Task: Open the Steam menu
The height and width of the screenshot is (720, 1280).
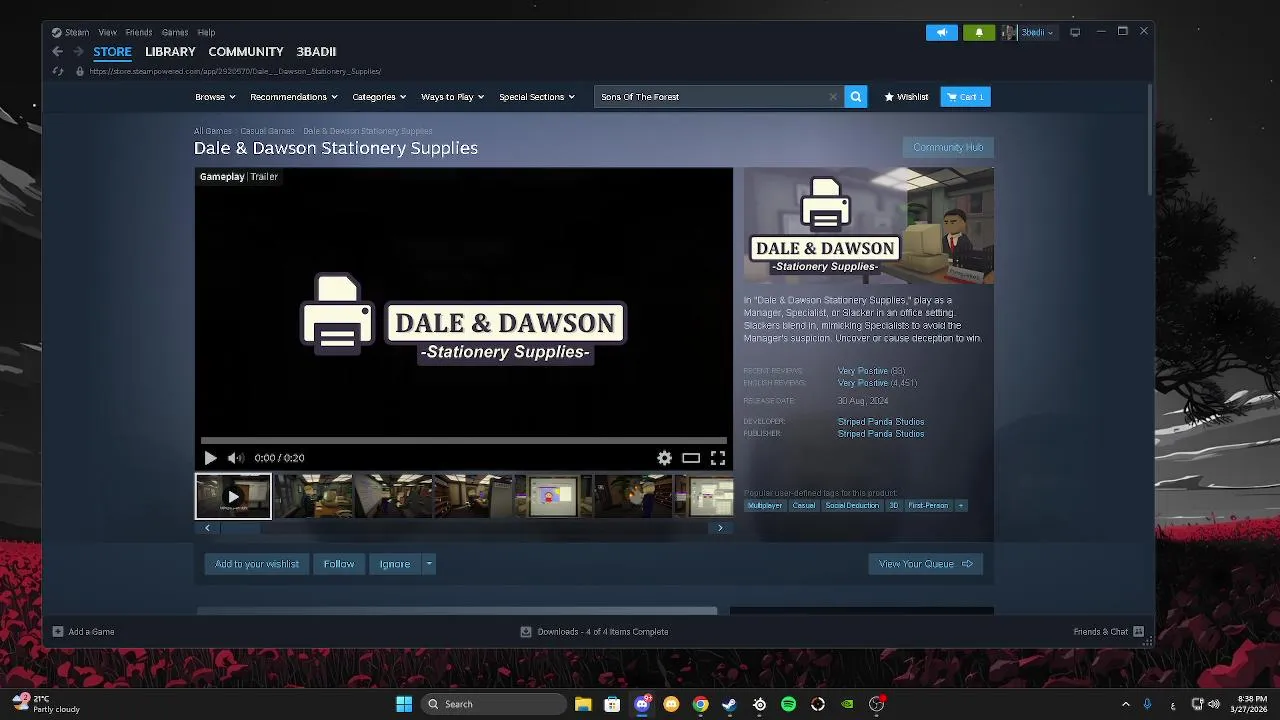Action: (x=77, y=32)
